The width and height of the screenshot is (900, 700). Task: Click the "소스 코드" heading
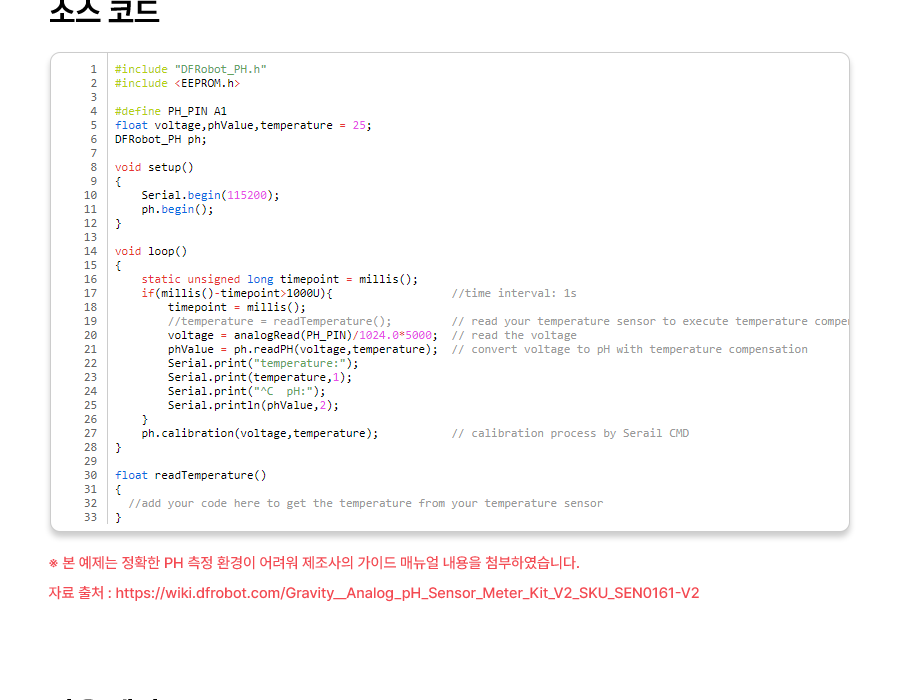[x=104, y=12]
